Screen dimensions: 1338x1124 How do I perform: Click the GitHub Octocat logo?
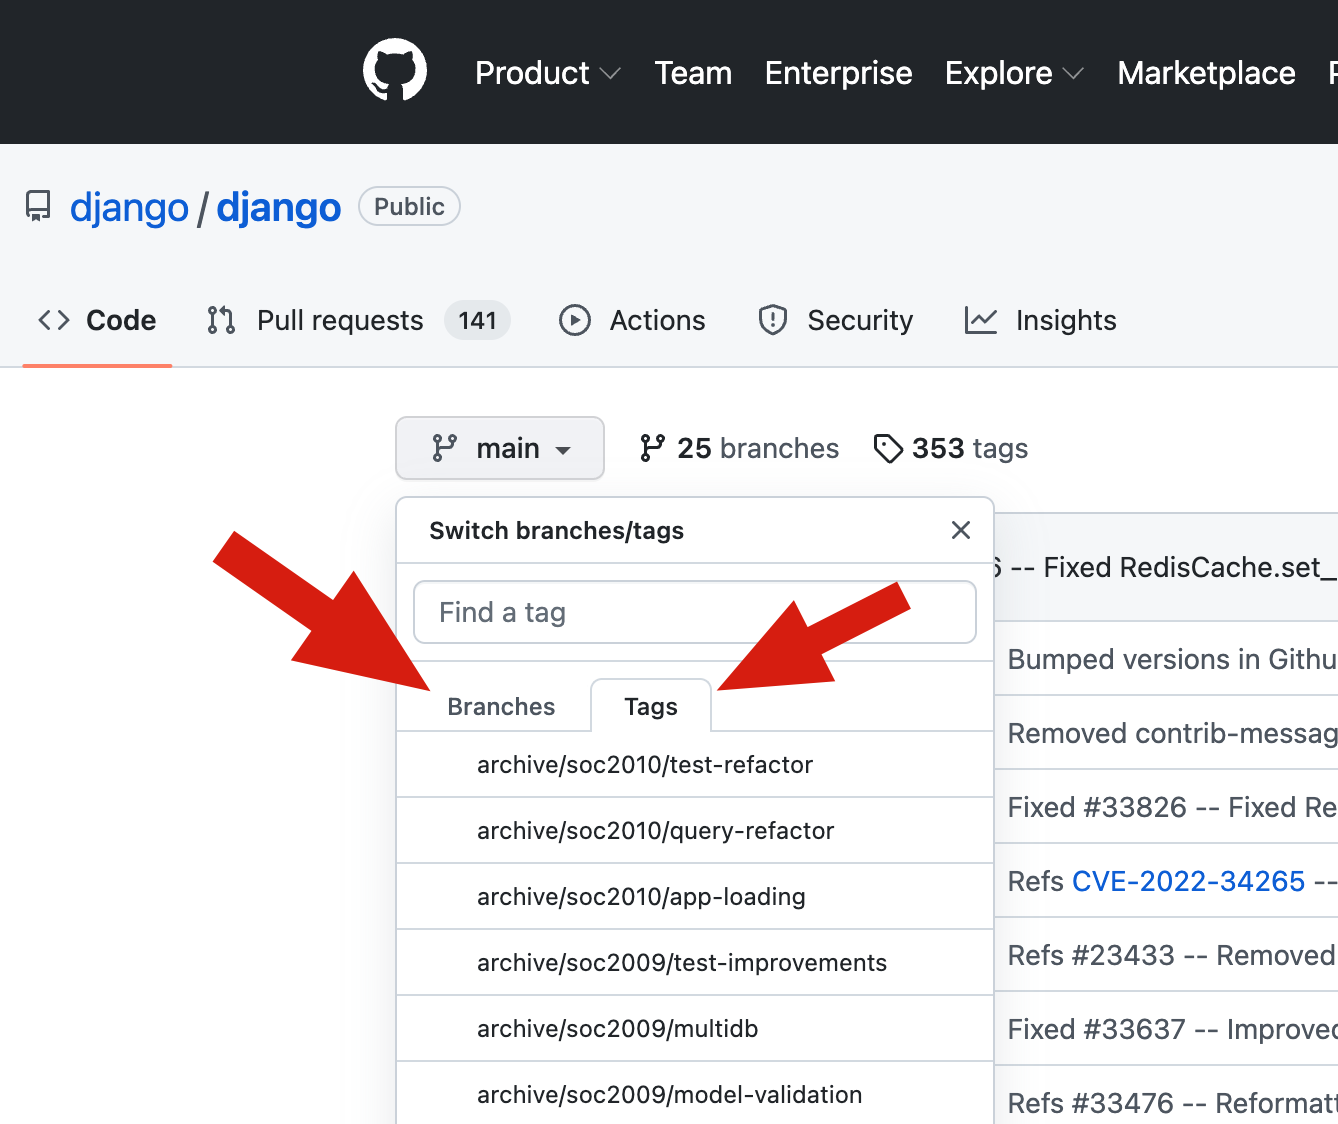click(x=395, y=71)
